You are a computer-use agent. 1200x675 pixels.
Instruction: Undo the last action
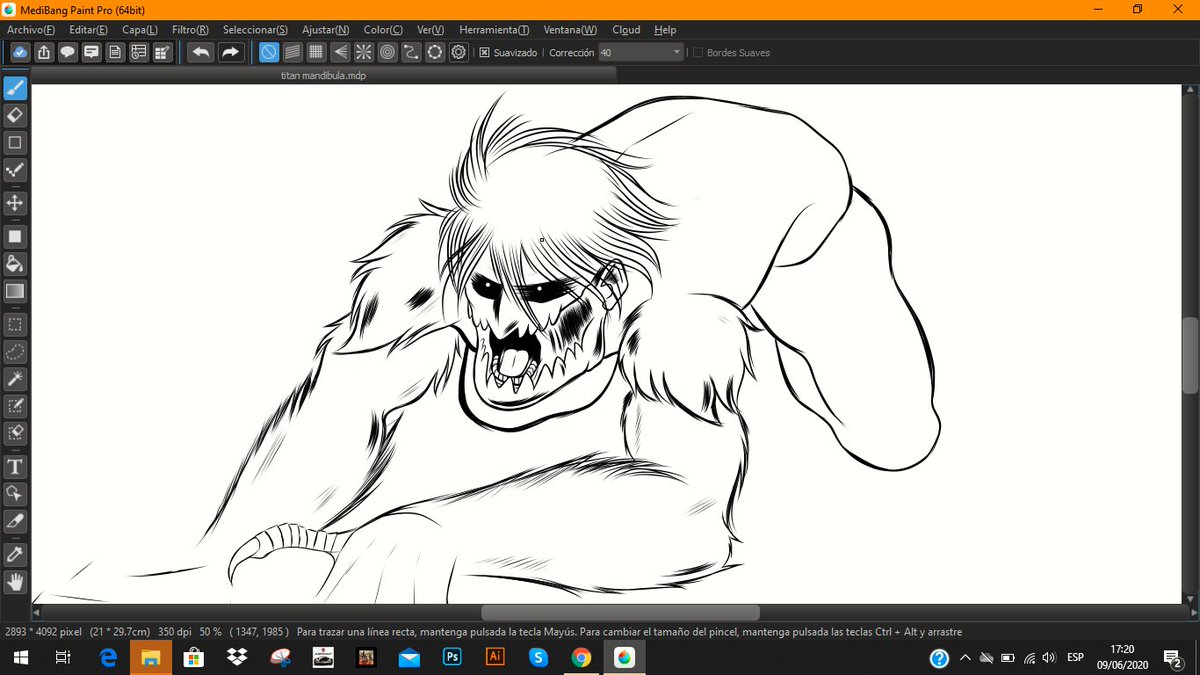[x=201, y=52]
